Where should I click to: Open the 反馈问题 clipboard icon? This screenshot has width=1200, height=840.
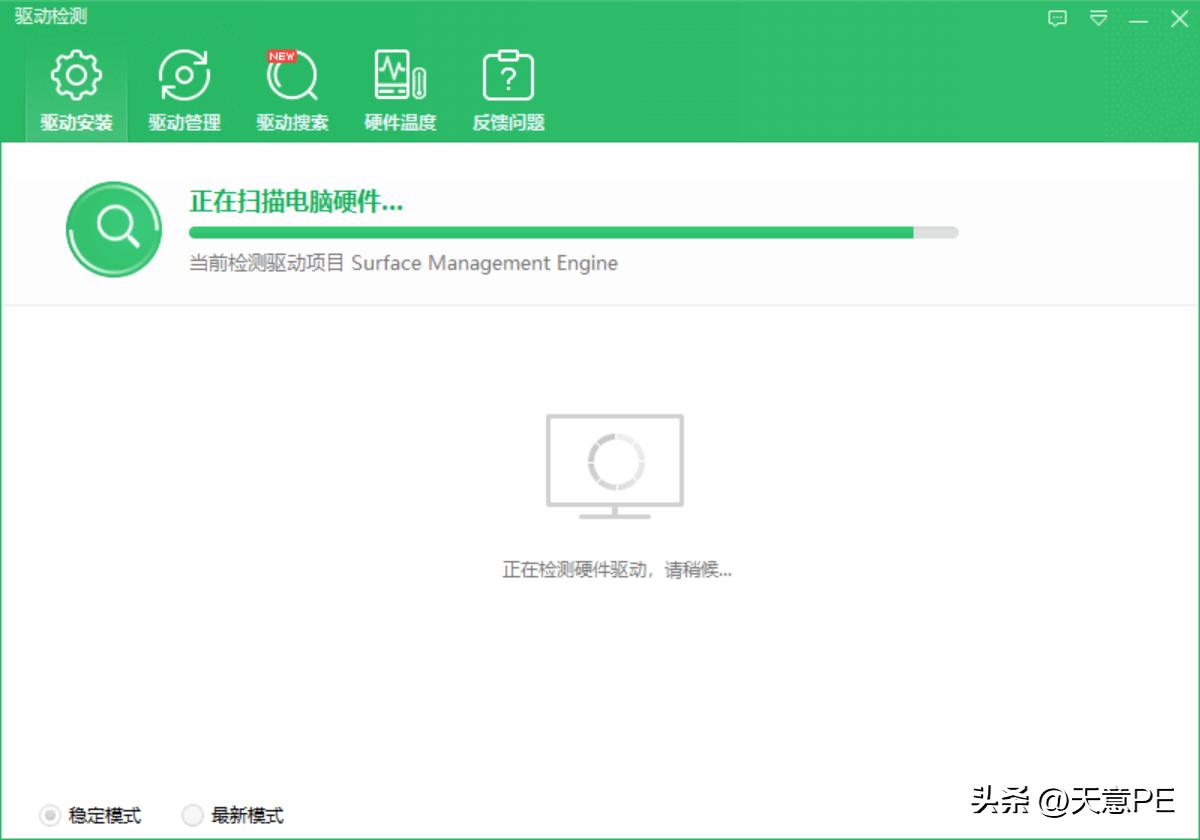point(507,72)
